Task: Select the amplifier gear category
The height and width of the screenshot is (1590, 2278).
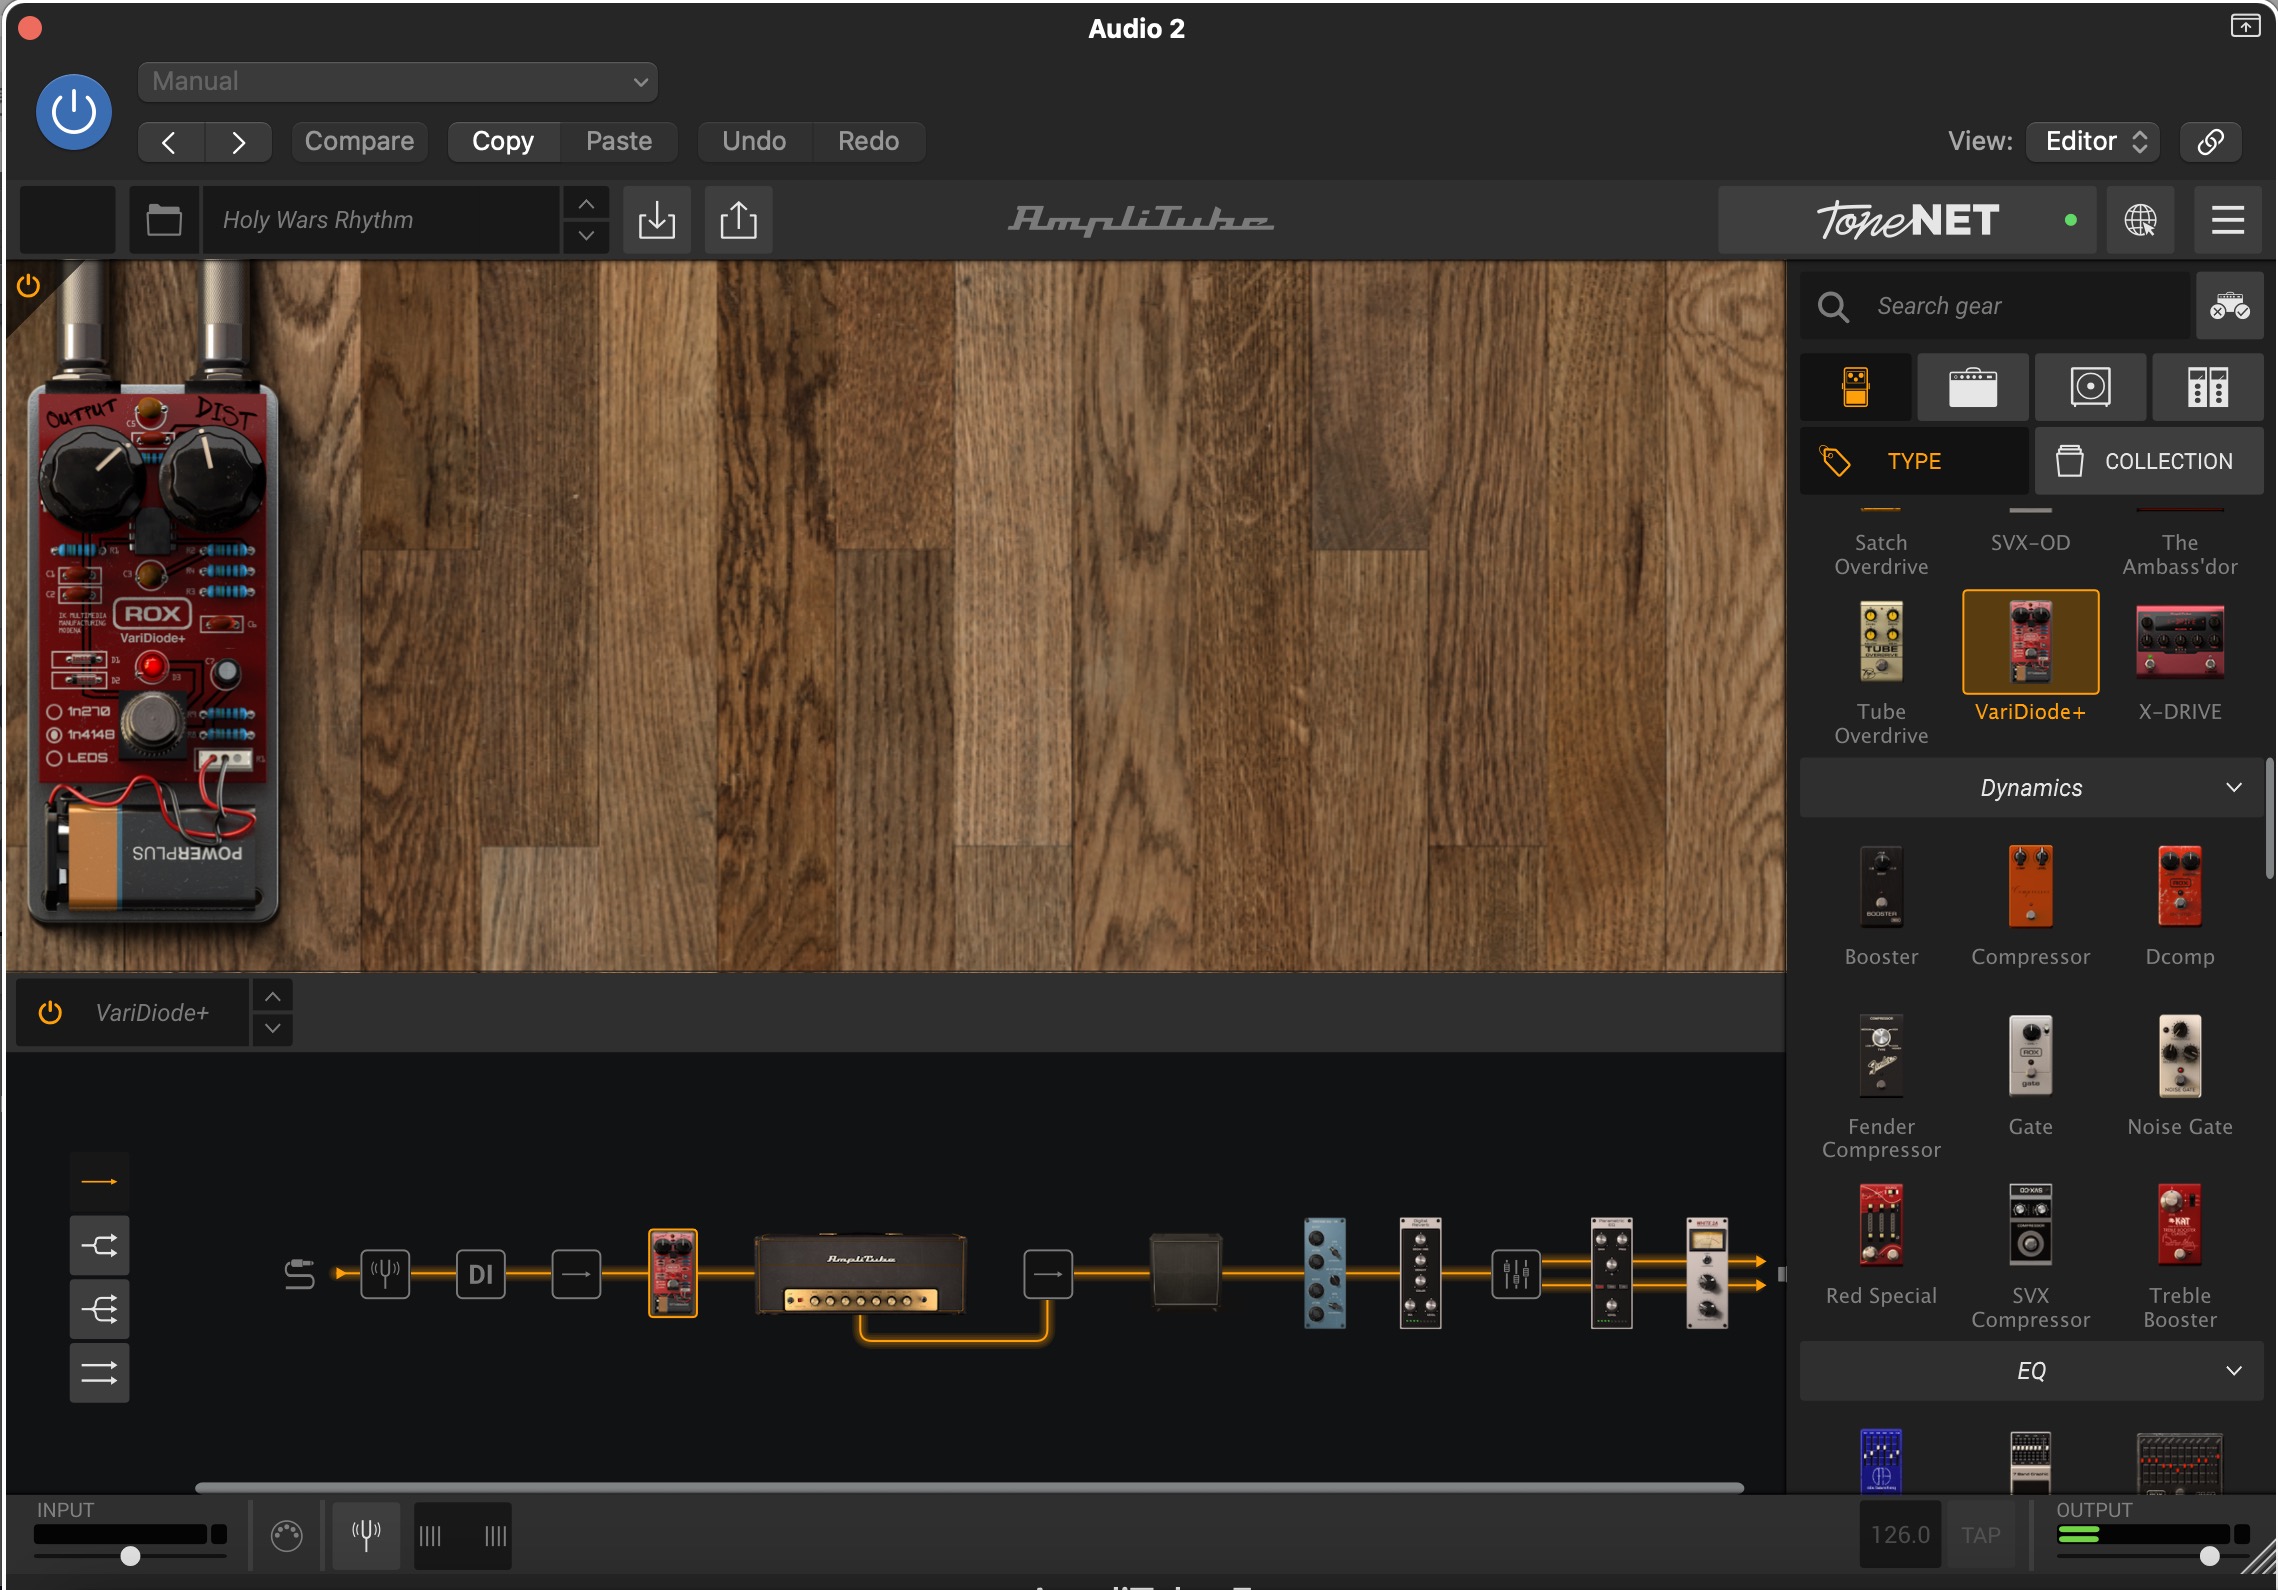Action: (1973, 387)
